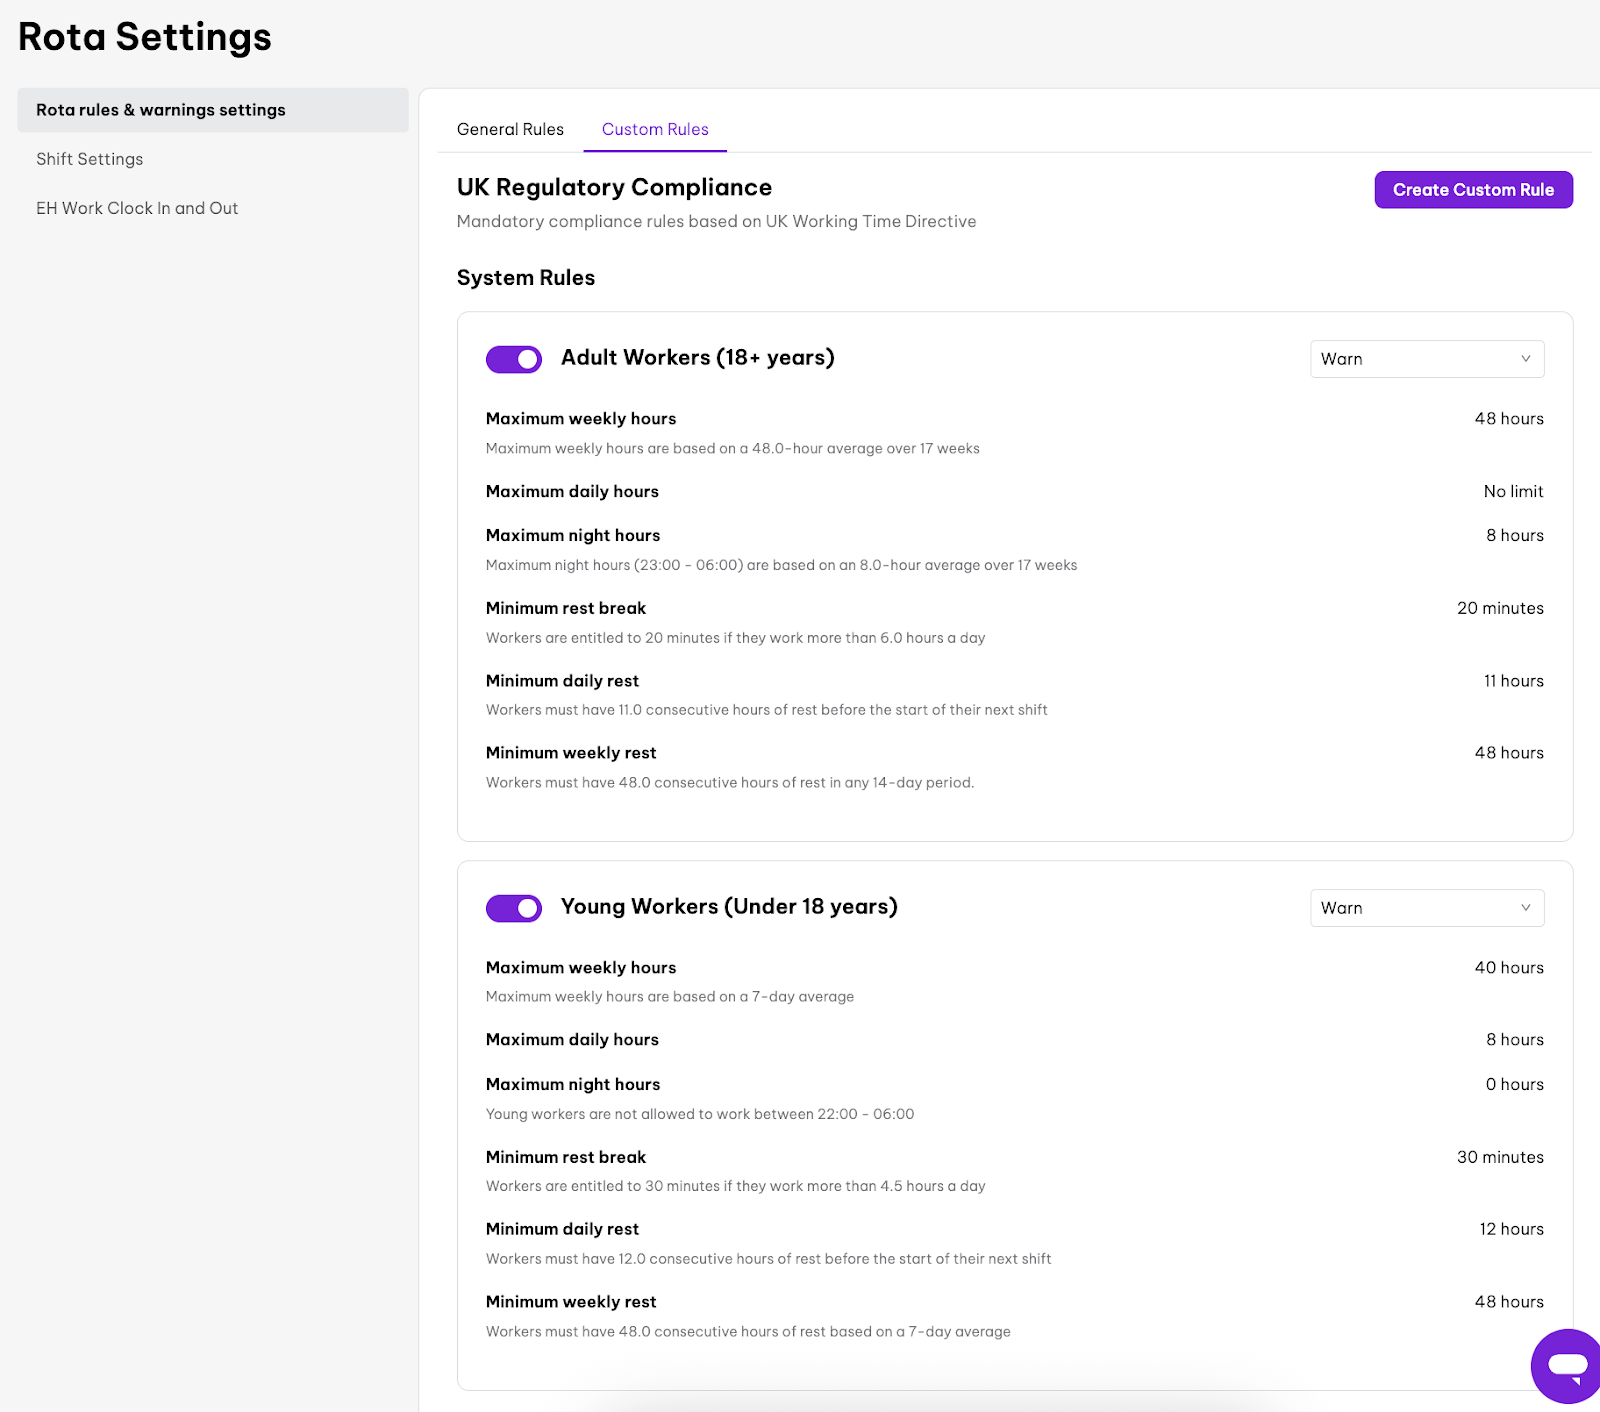Open the chat support bubble
The image size is (1600, 1412).
click(x=1567, y=1365)
